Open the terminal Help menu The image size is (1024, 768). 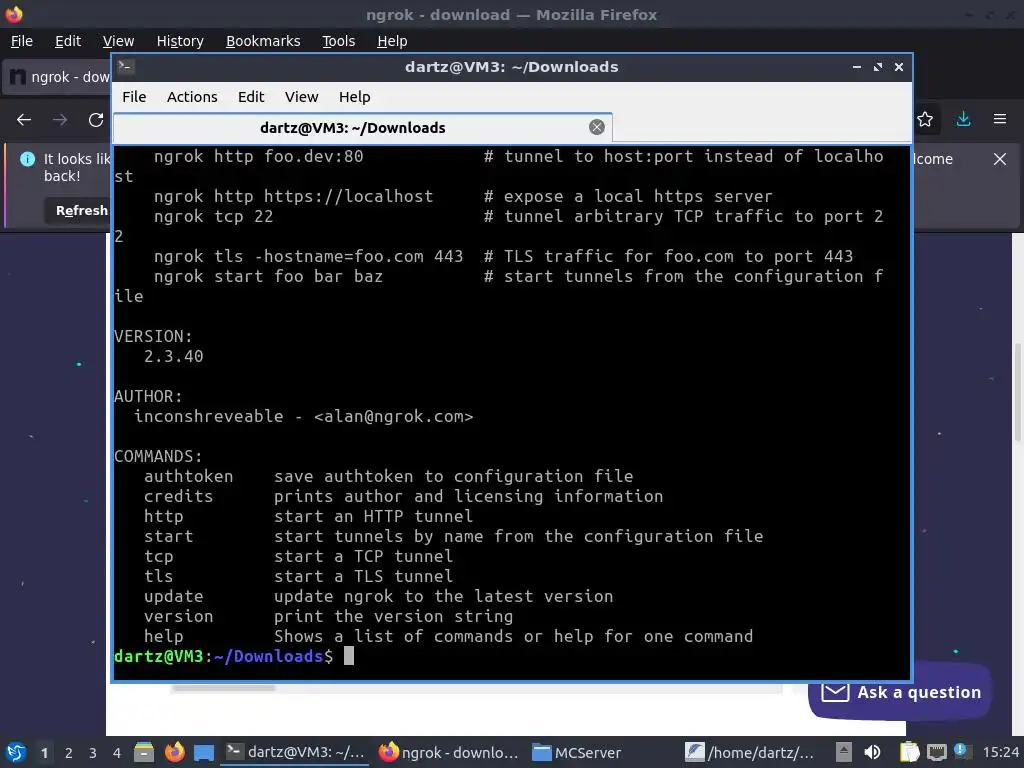click(355, 97)
